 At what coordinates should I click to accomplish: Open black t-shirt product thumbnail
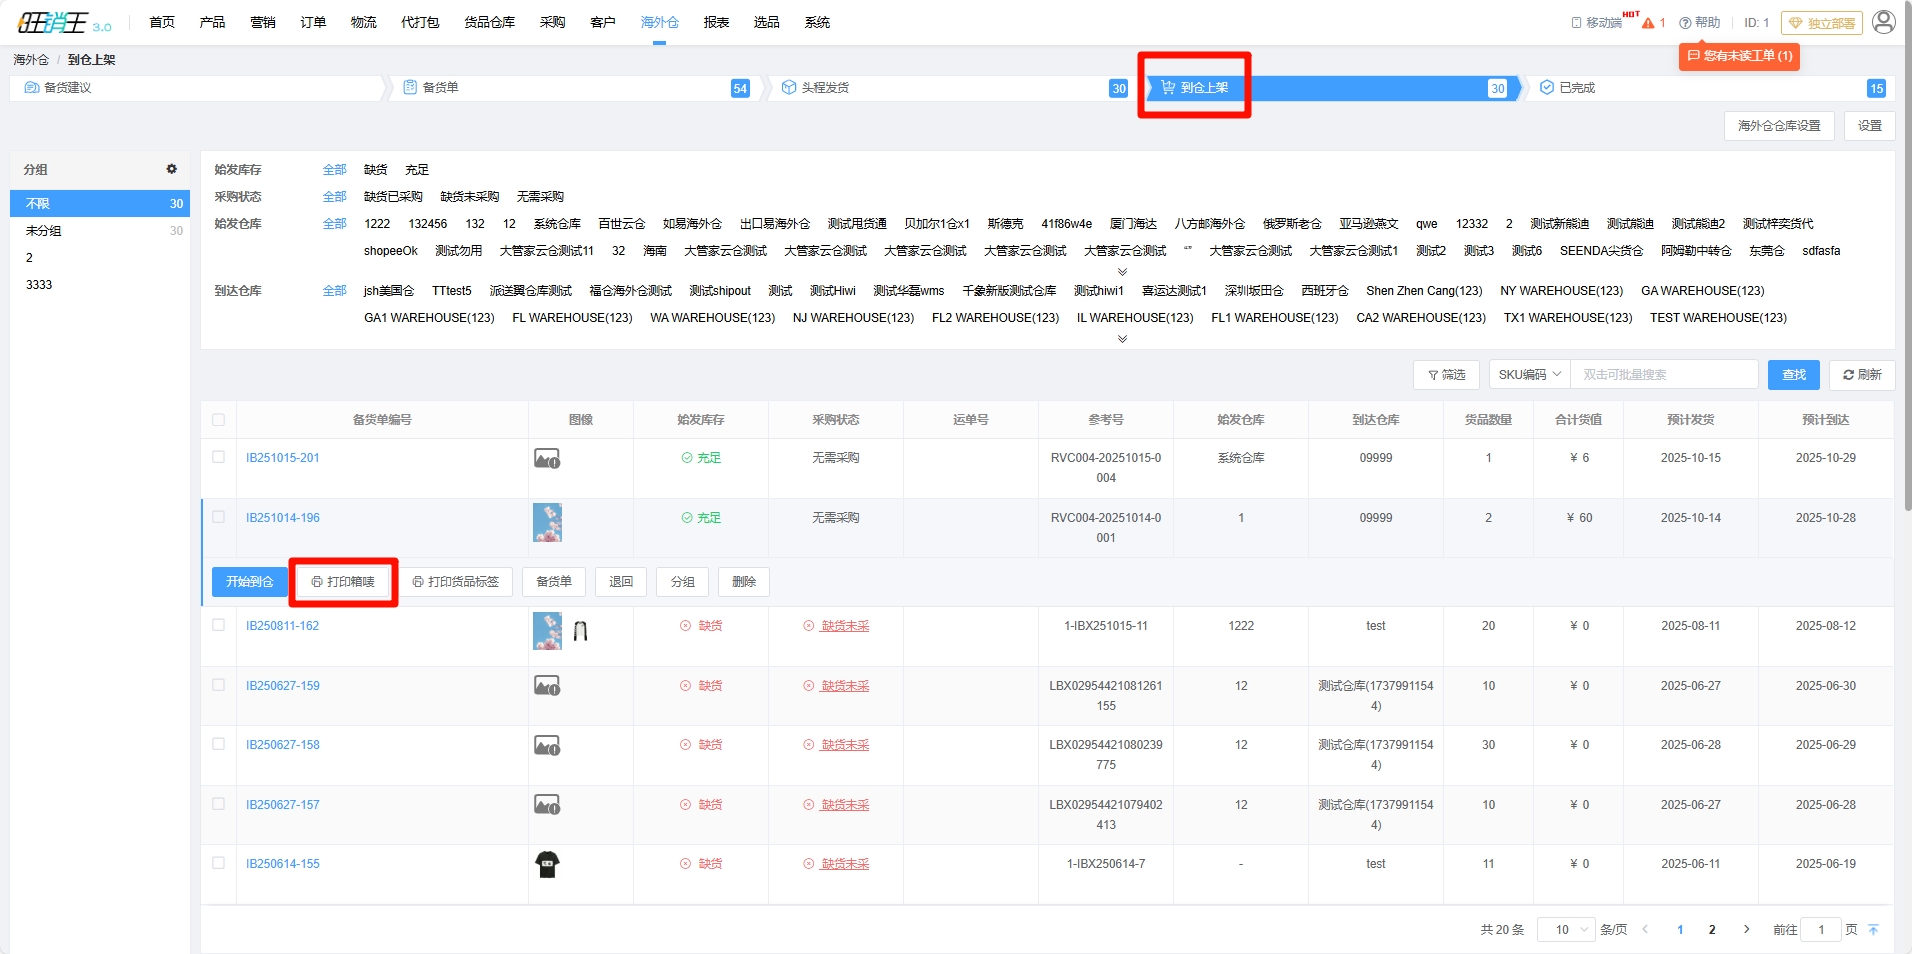547,865
